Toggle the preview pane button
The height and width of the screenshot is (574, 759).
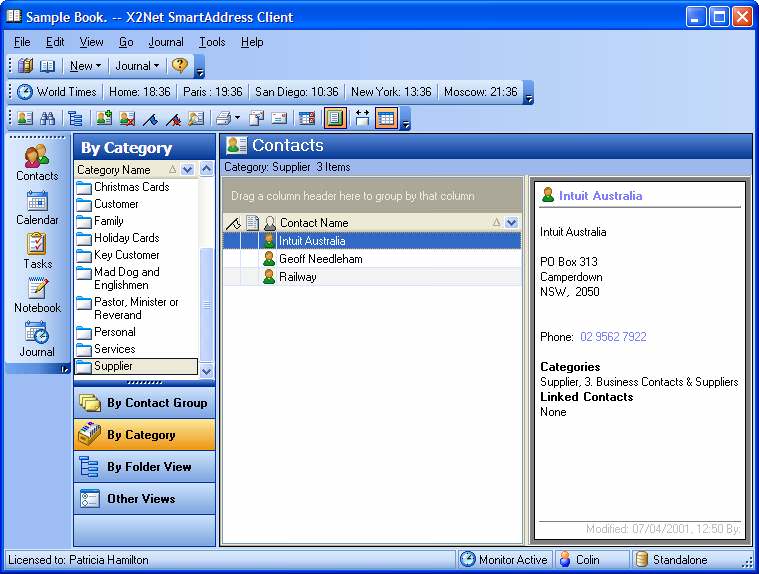tap(335, 118)
